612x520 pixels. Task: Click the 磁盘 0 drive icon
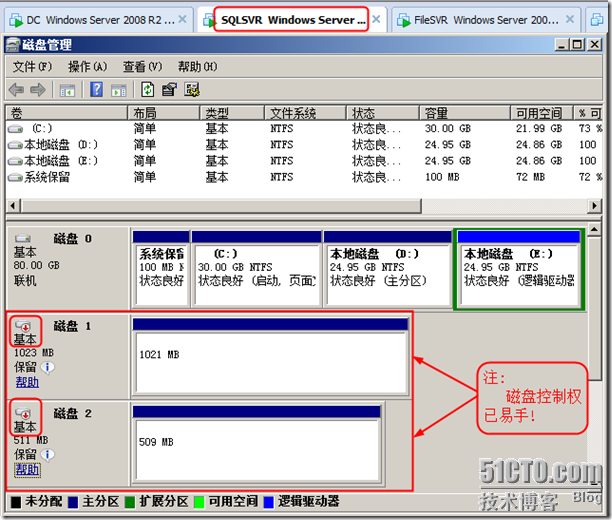[23, 238]
